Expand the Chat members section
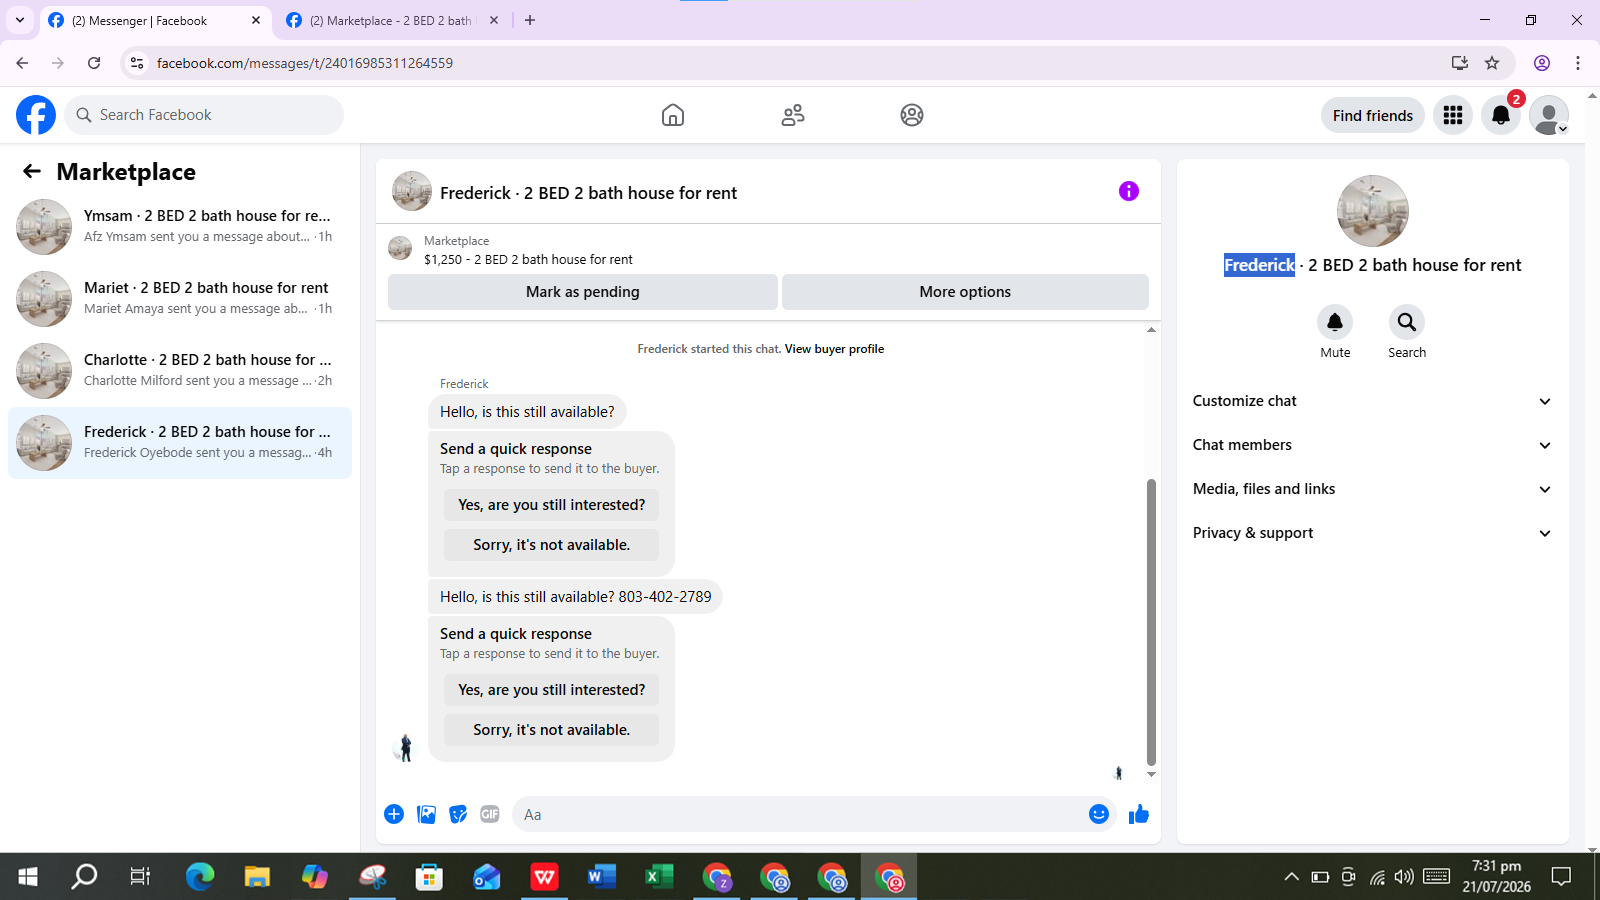 (1372, 445)
